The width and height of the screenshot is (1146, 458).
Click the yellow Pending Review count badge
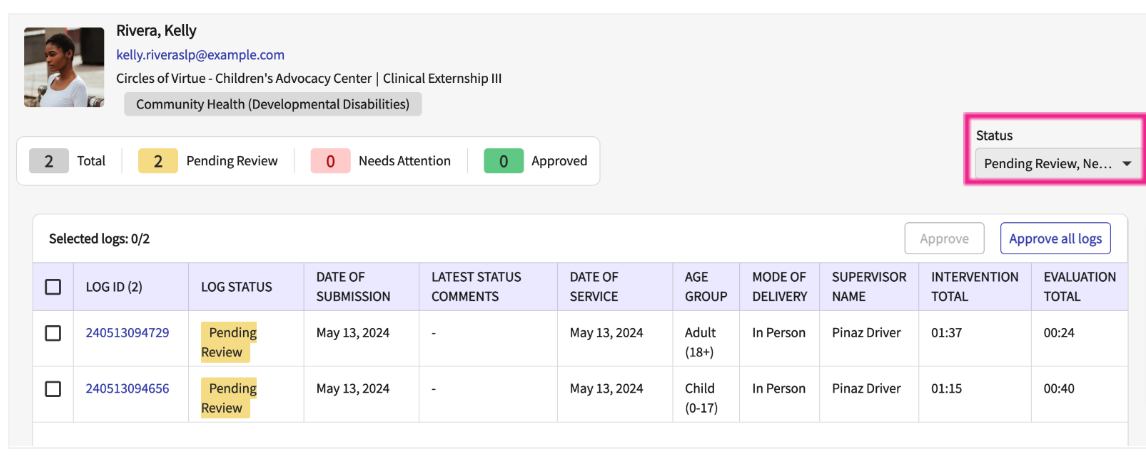tap(158, 161)
